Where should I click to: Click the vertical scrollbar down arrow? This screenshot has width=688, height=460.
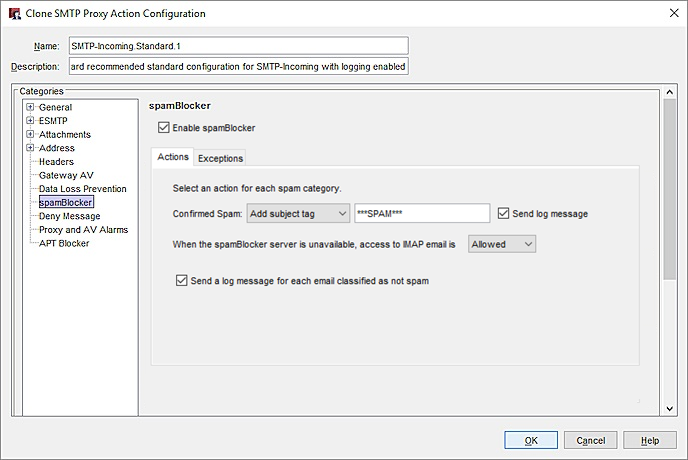670,408
